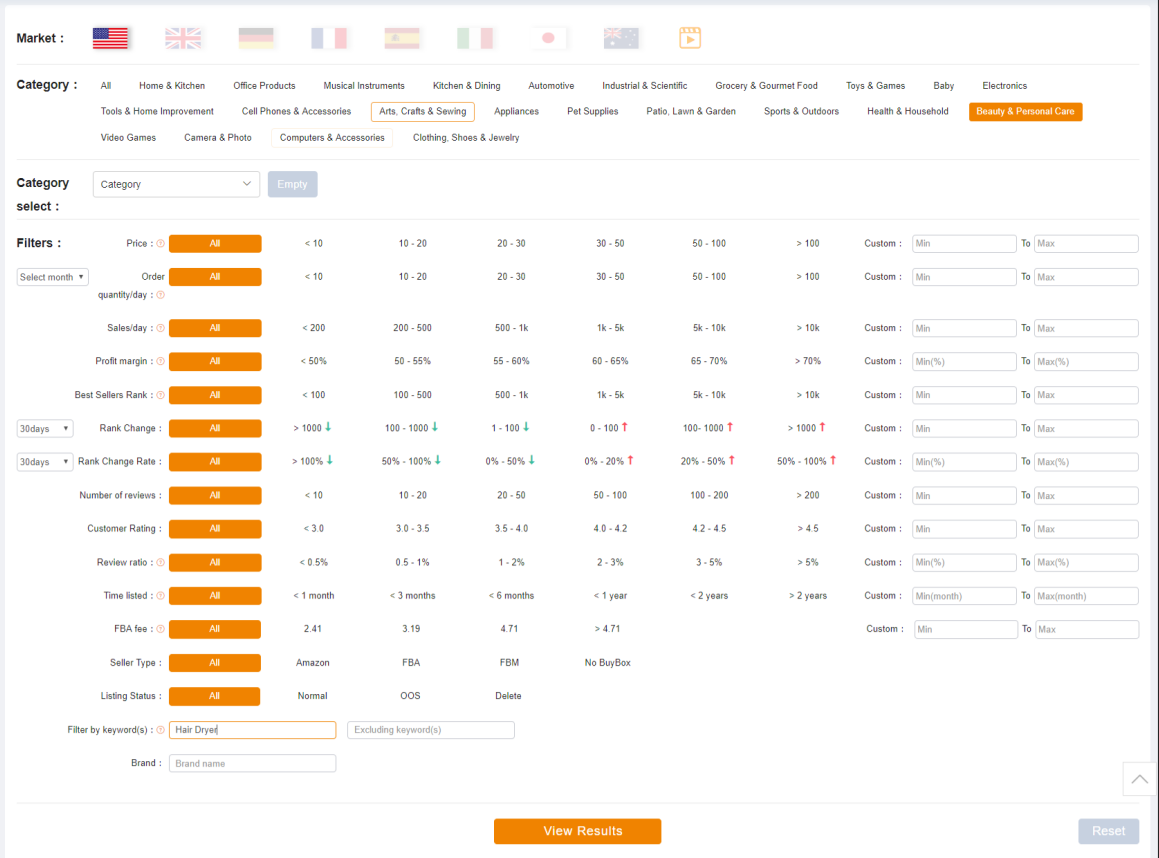Open the Select month dropdown

click(52, 277)
